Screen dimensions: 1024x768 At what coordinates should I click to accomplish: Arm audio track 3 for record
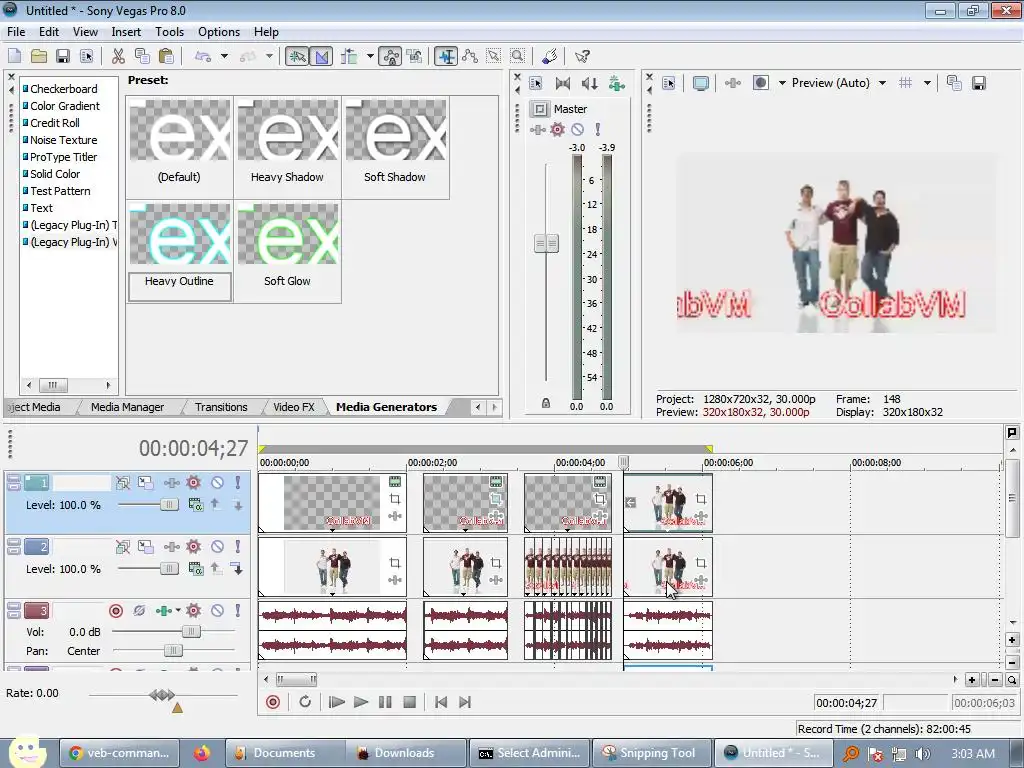coord(116,611)
